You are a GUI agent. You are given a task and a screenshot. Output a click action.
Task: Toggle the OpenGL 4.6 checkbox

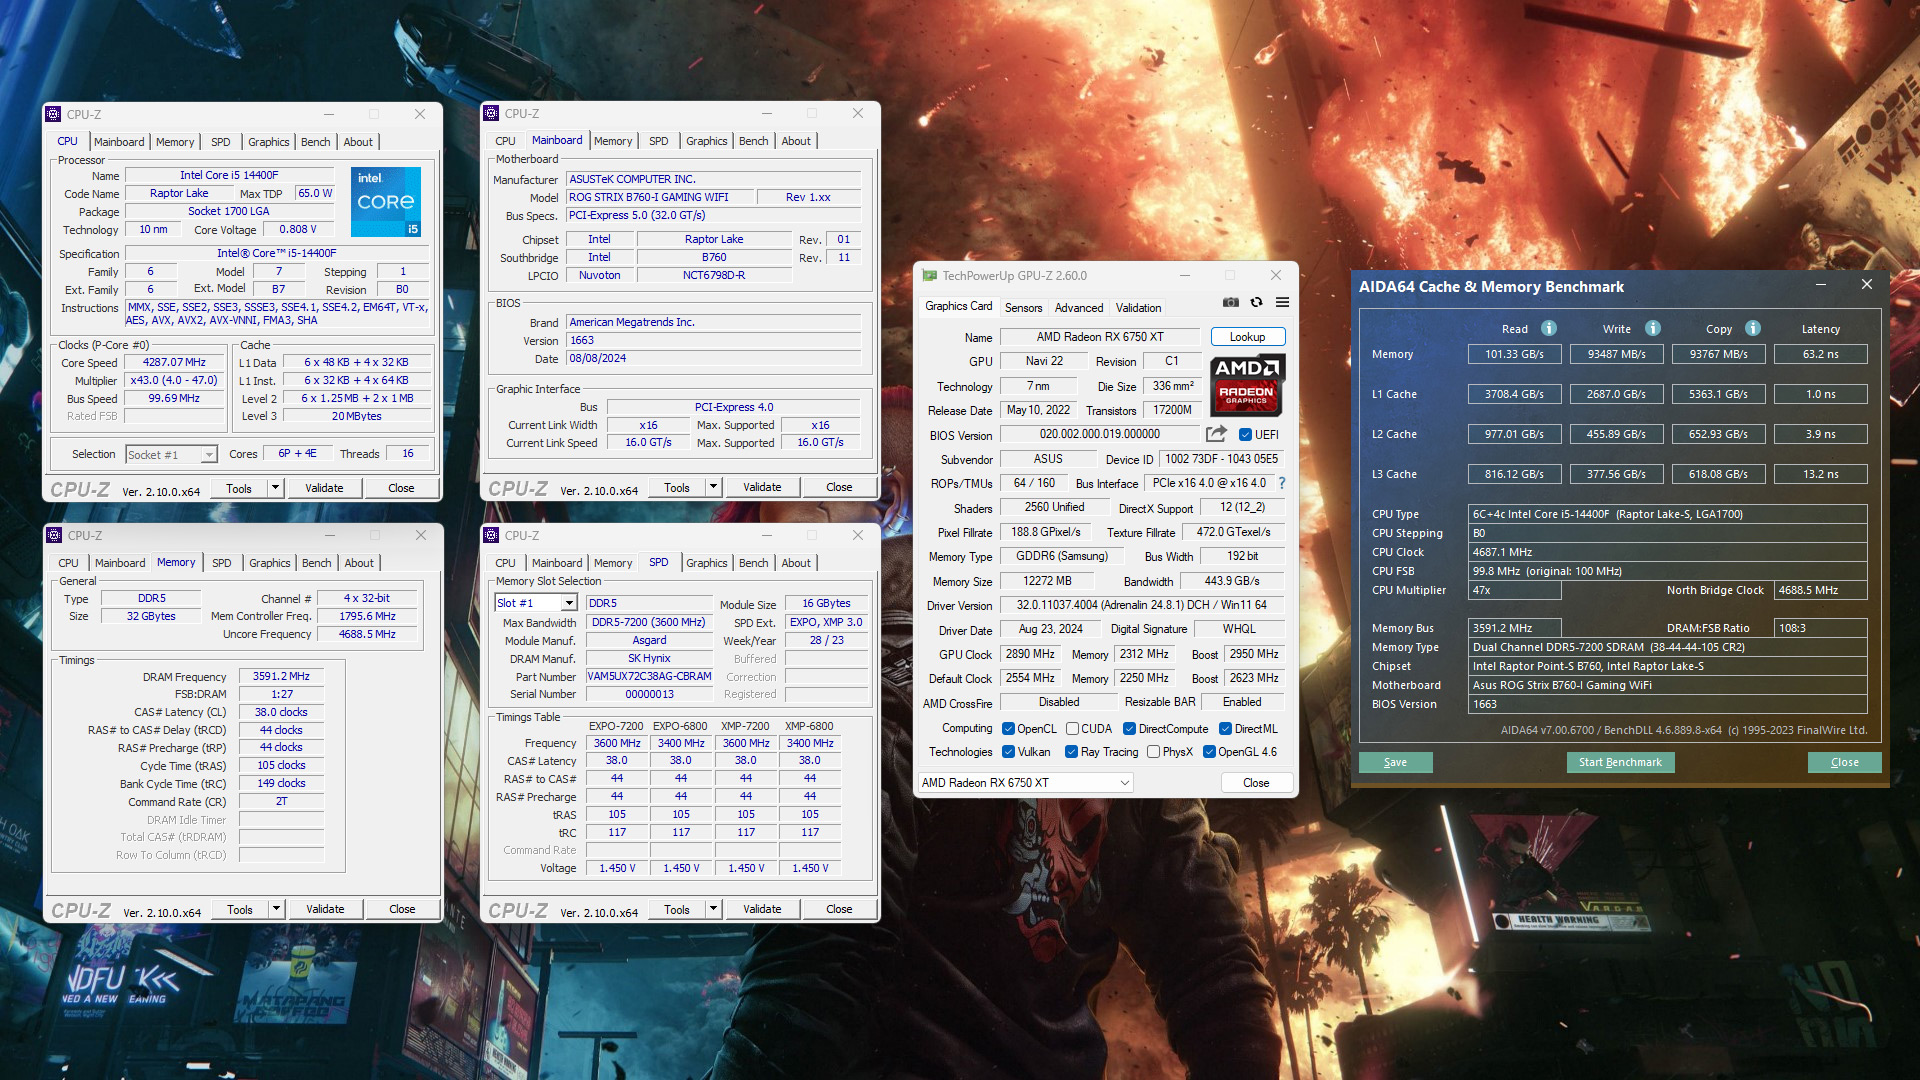click(x=1209, y=752)
